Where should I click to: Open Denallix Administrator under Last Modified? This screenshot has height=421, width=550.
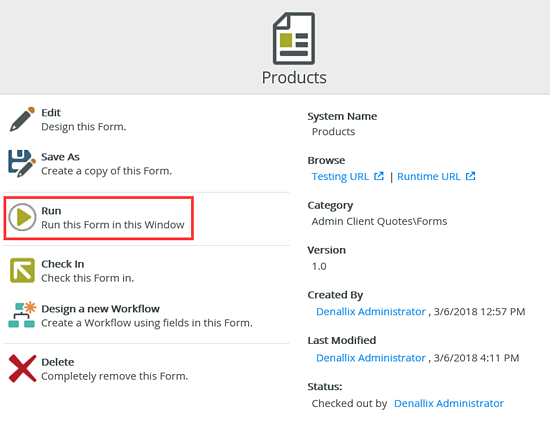(x=371, y=358)
